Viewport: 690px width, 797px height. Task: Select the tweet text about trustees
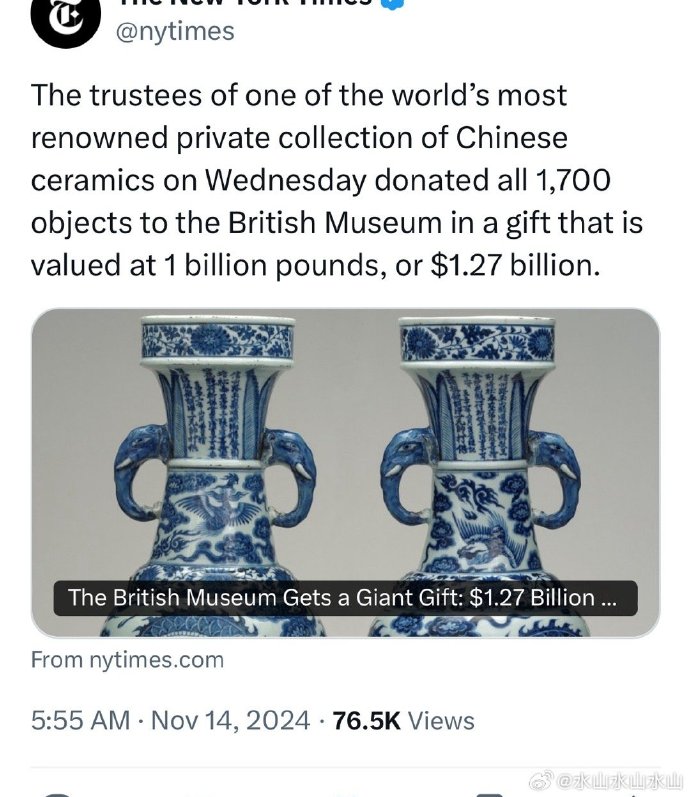click(337, 180)
